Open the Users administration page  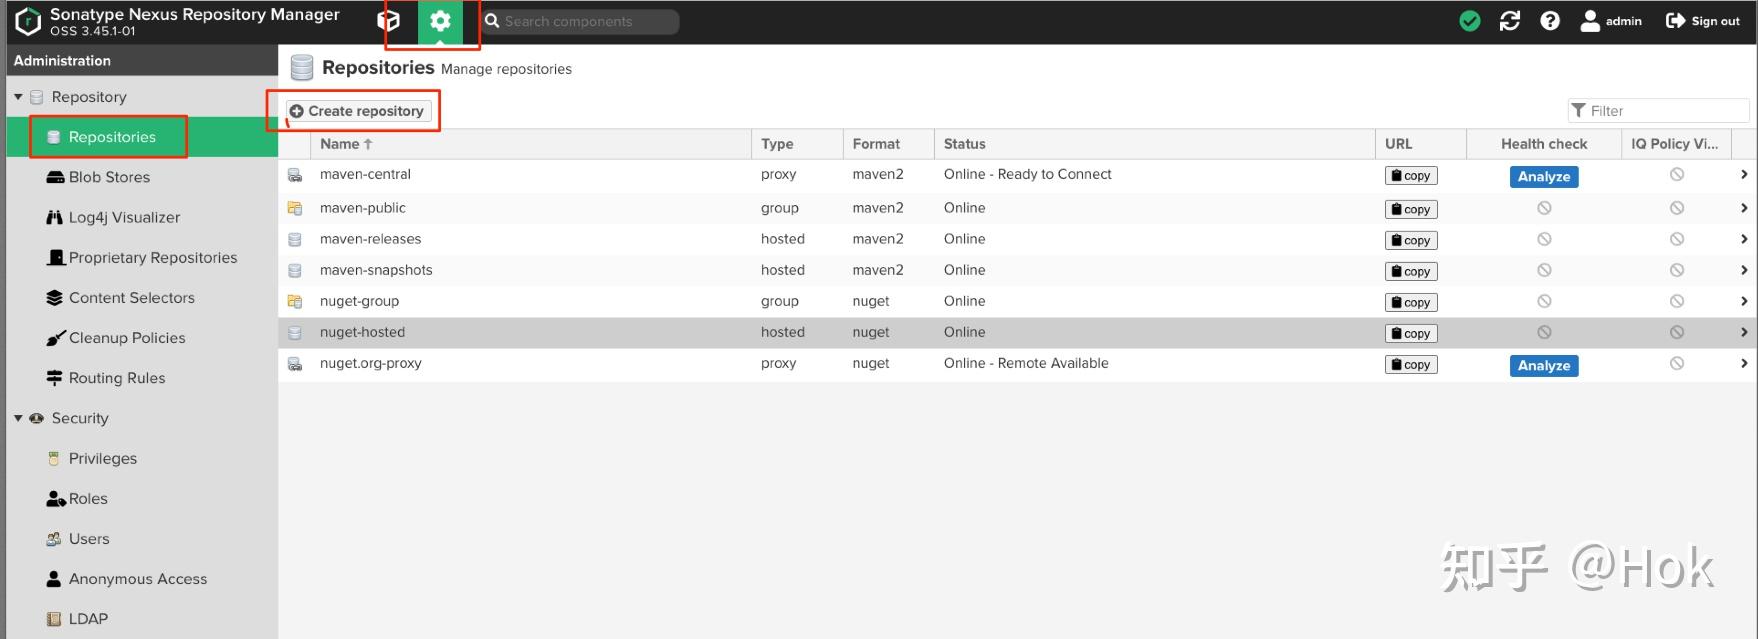pos(89,539)
